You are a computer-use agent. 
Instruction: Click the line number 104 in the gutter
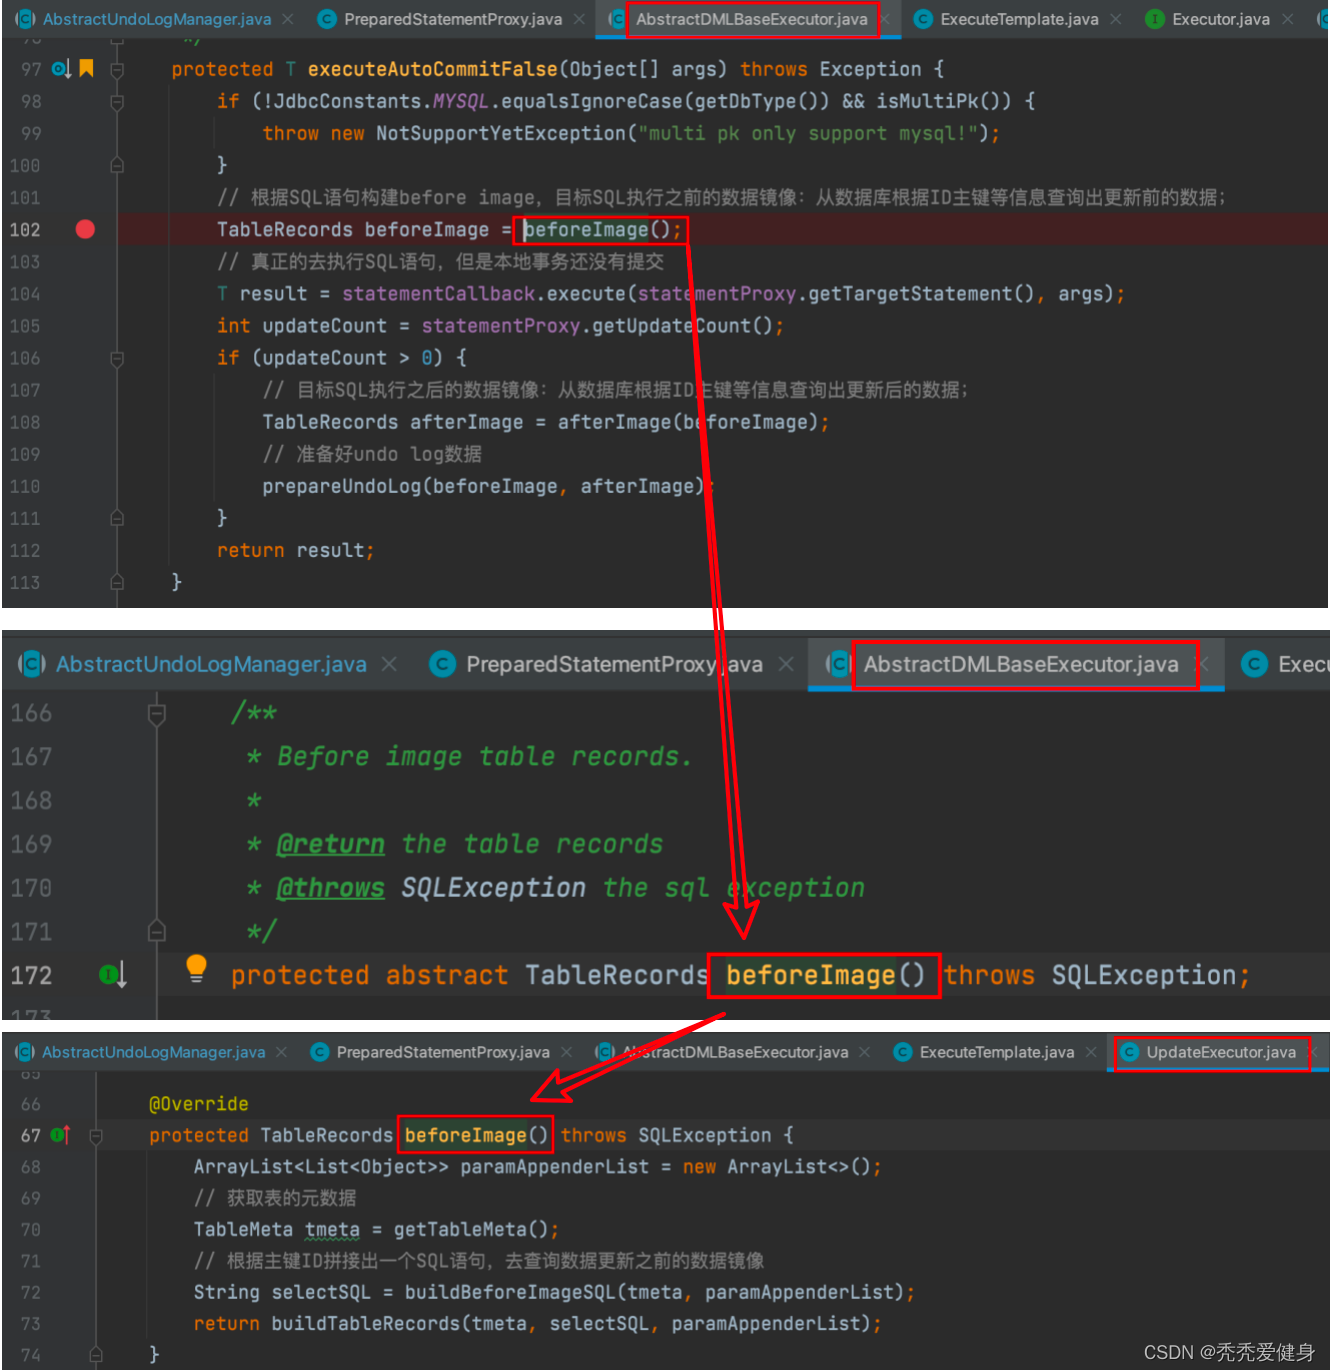(25, 294)
